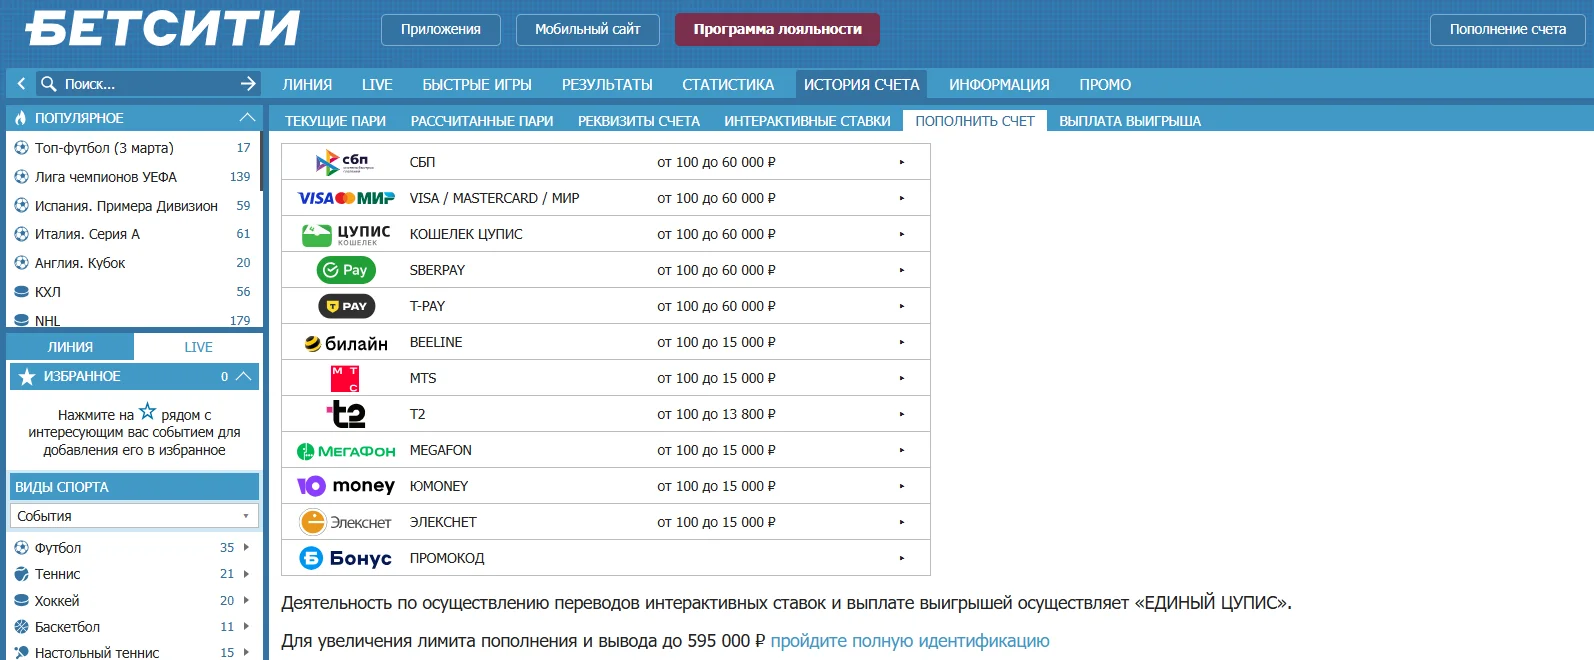Click the t2 operator logo
Viewport: 1594px width, 660px height.
[x=346, y=413]
